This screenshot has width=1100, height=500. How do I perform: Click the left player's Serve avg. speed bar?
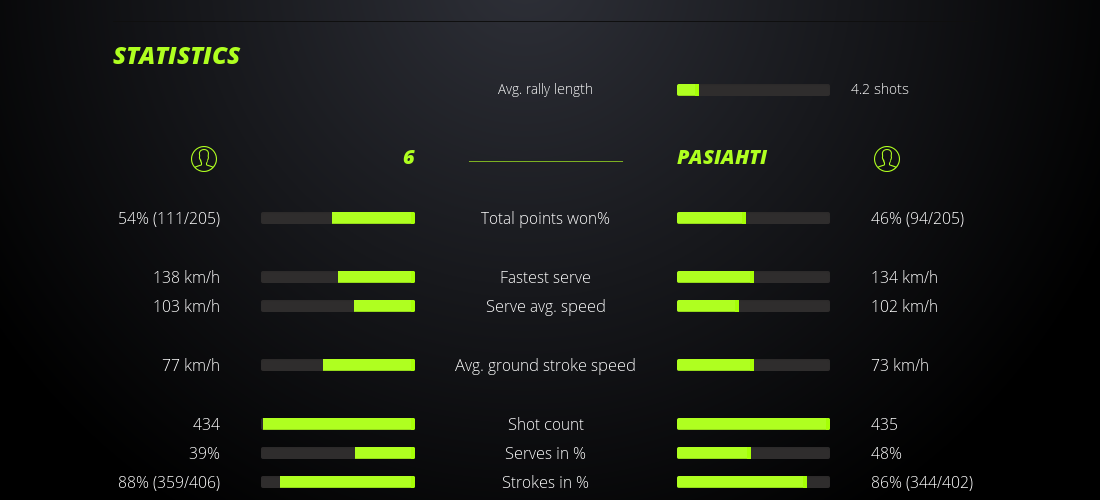point(338,306)
